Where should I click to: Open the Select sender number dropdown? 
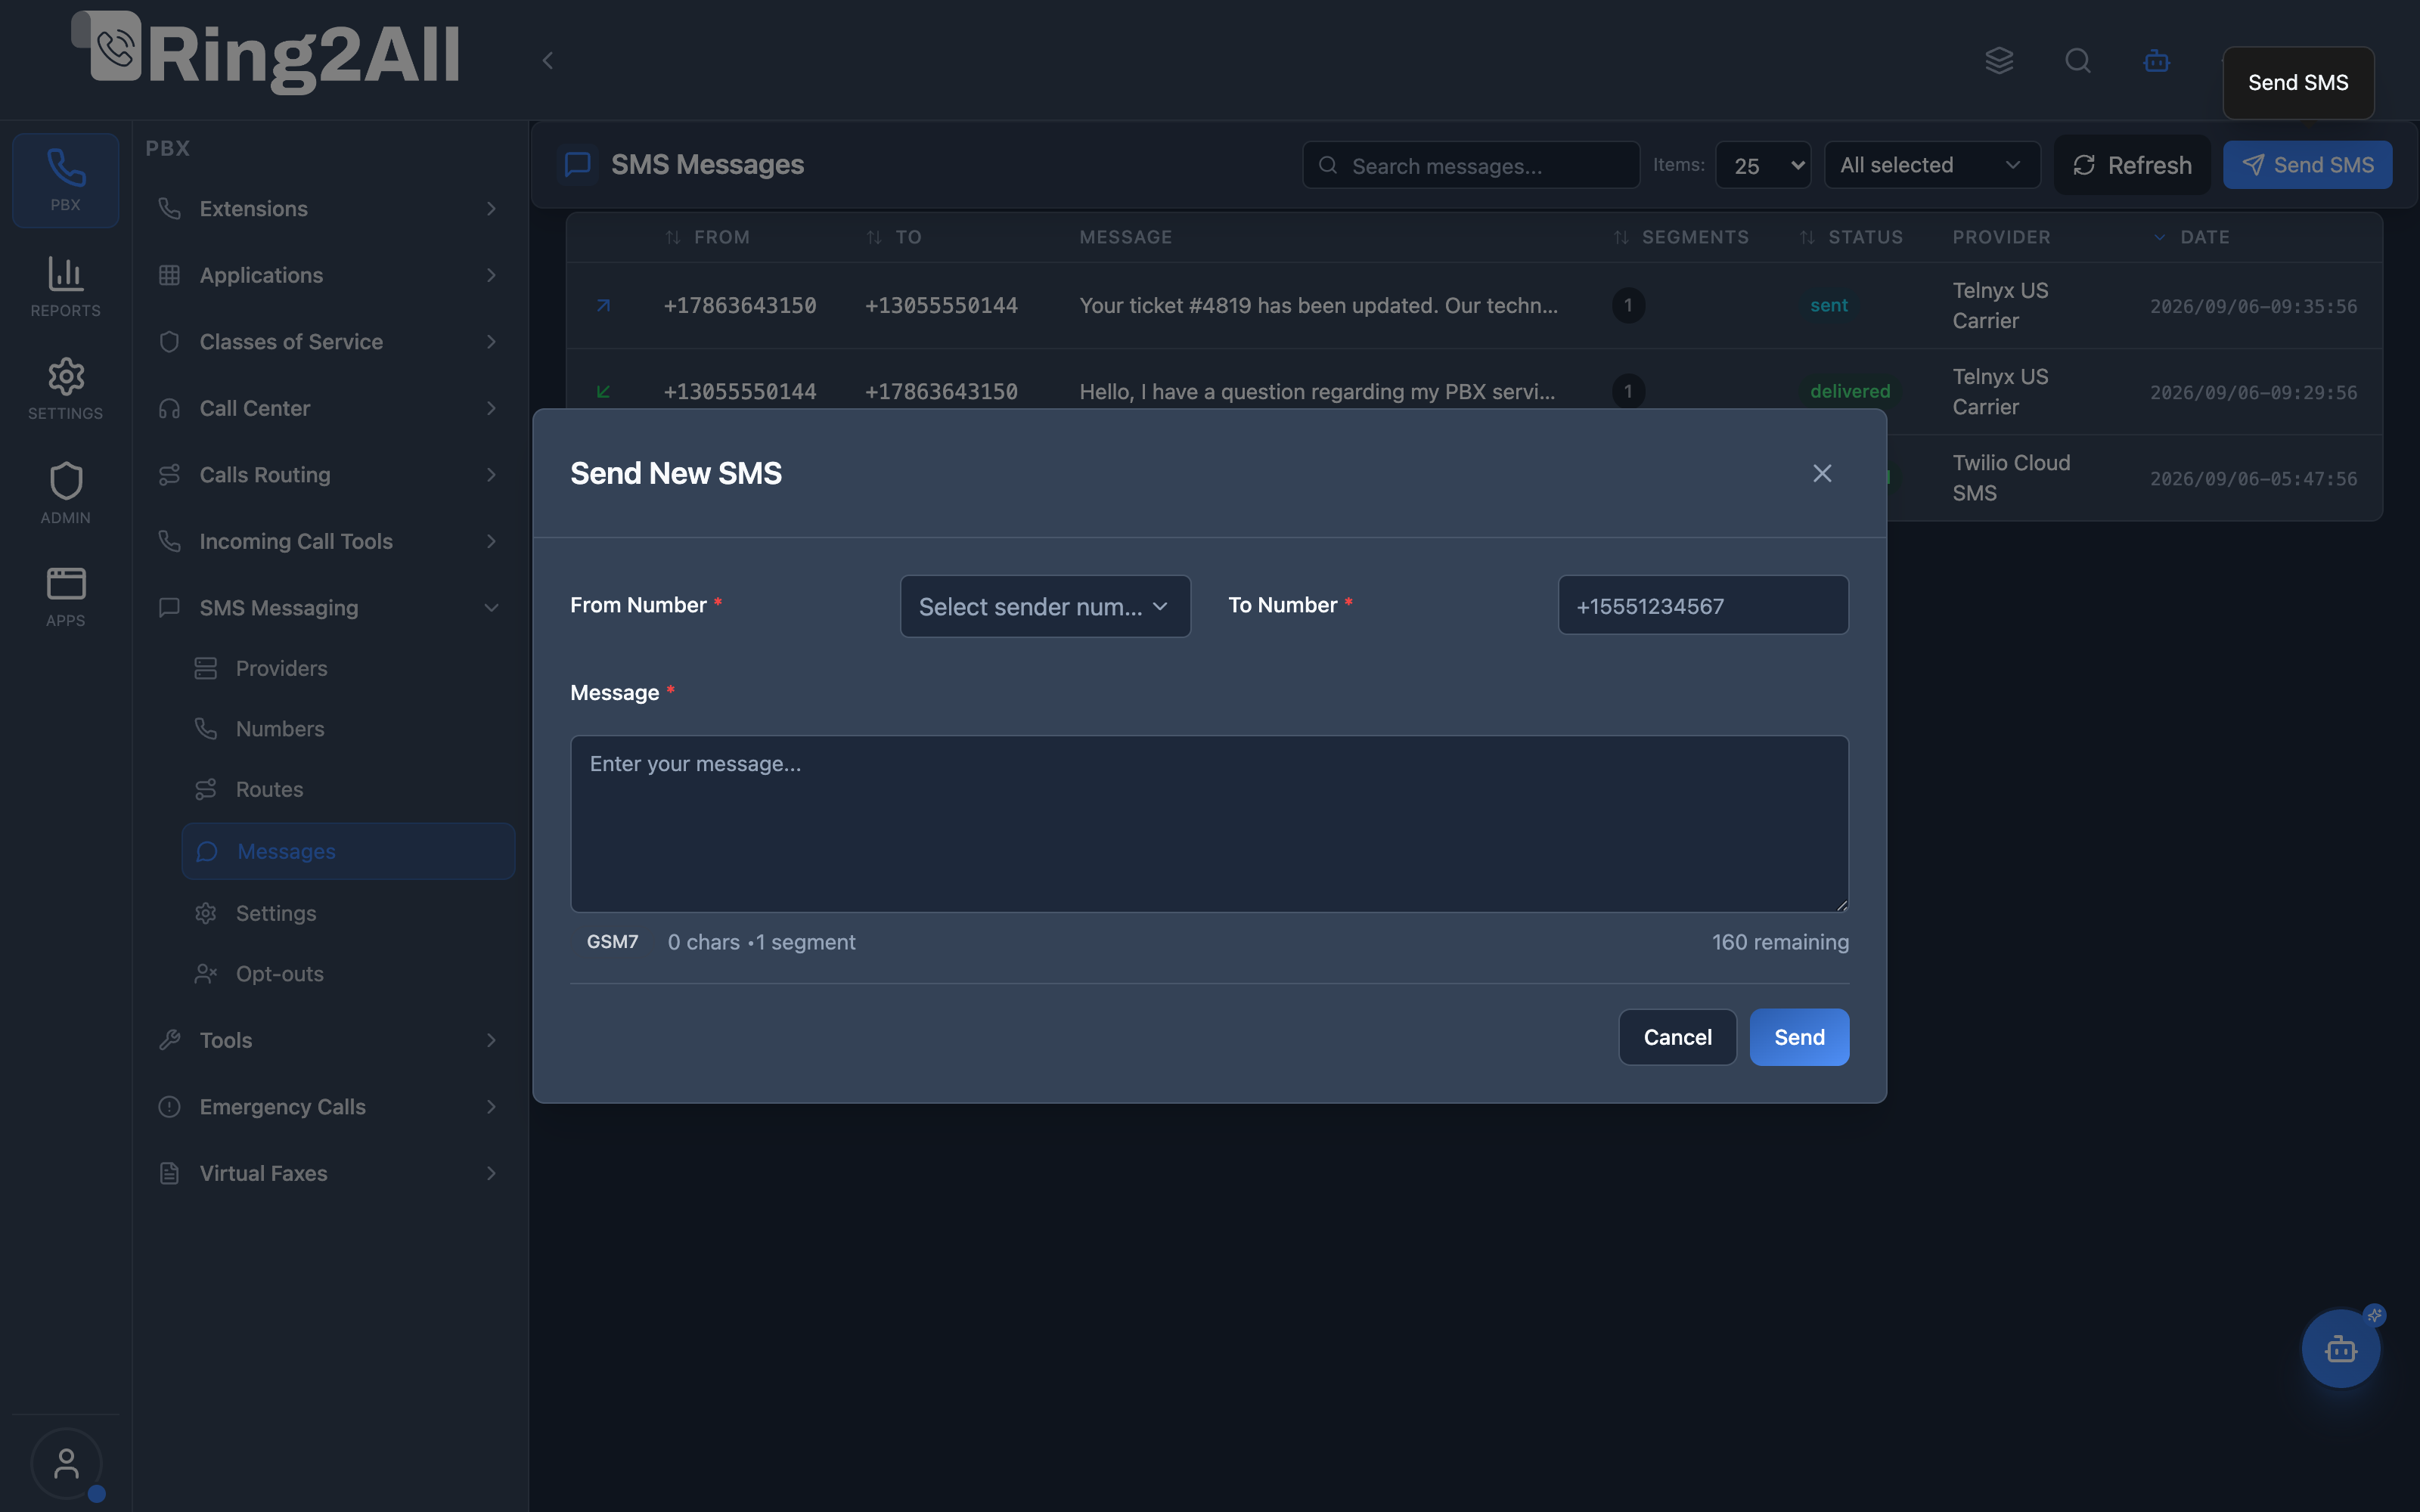click(x=1045, y=606)
